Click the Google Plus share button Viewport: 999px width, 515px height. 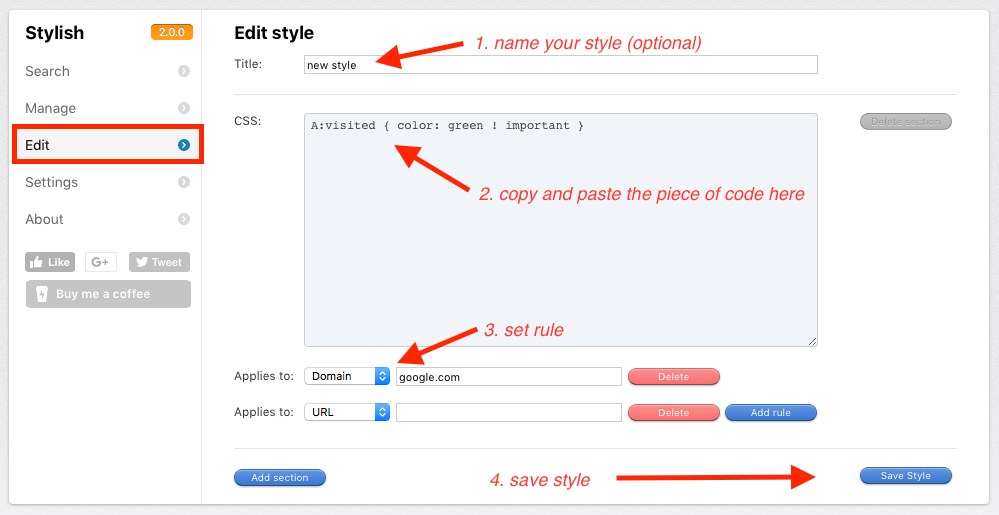100,262
